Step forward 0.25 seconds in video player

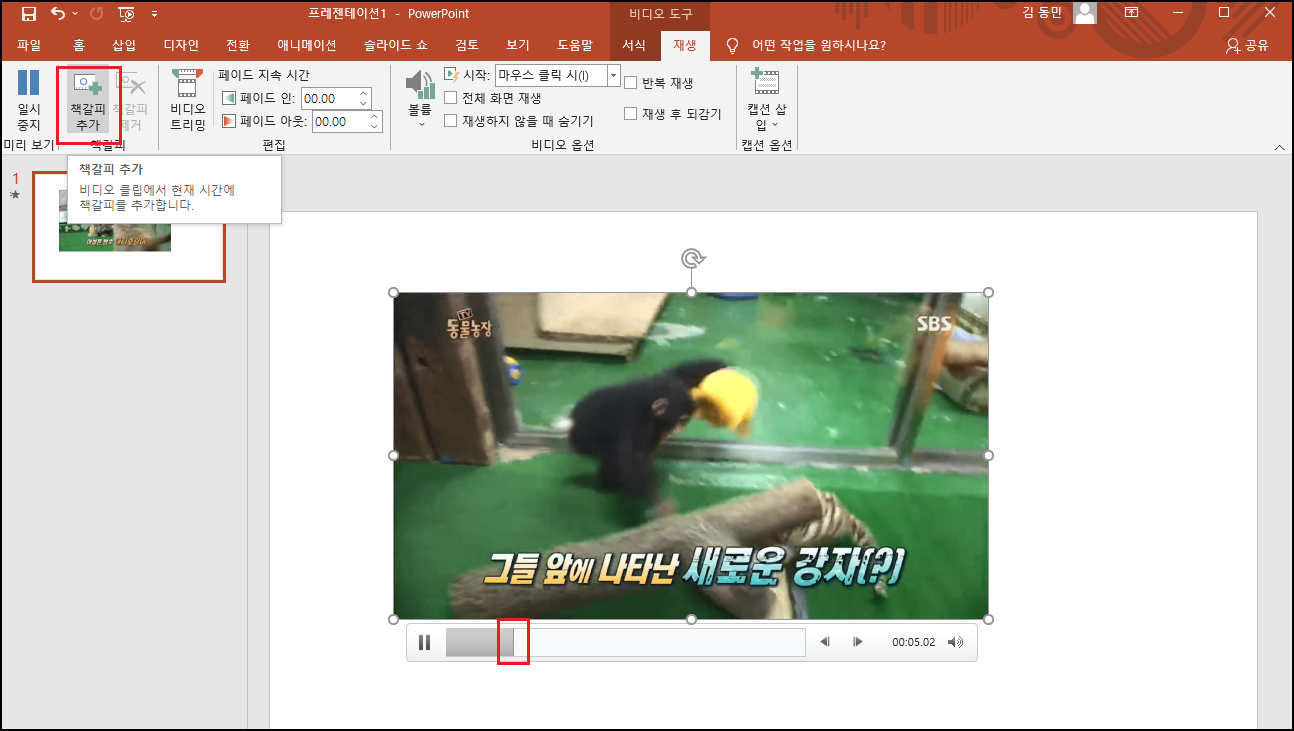click(857, 642)
